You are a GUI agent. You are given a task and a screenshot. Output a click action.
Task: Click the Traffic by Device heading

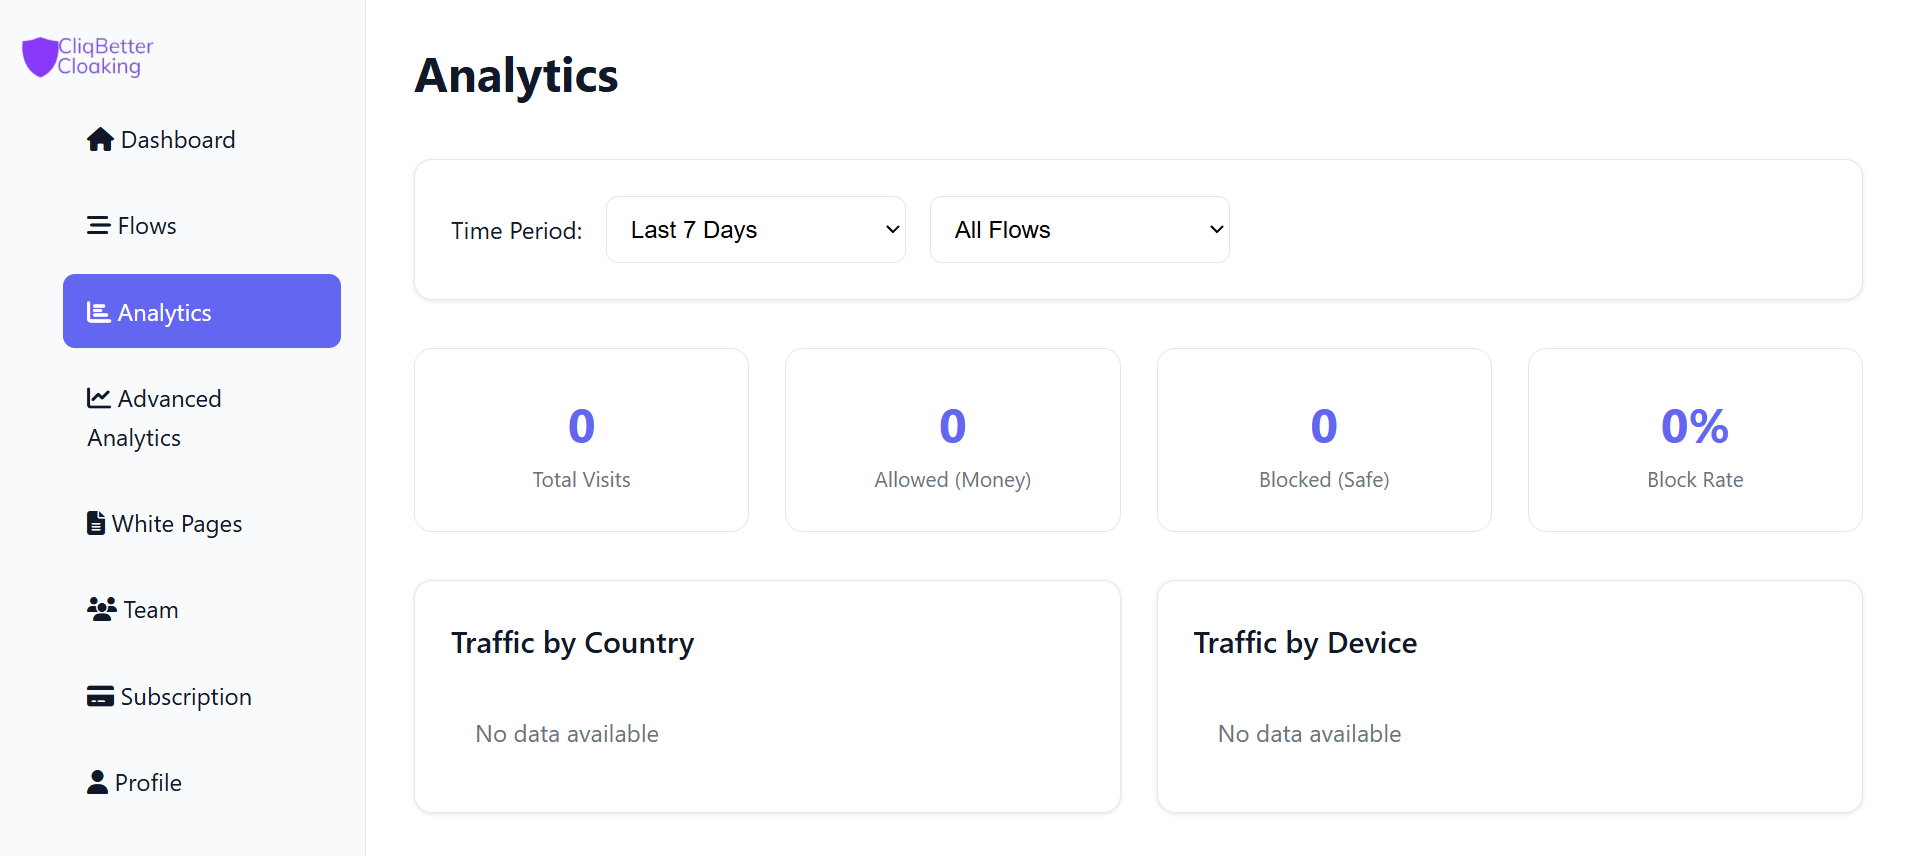[x=1305, y=643]
